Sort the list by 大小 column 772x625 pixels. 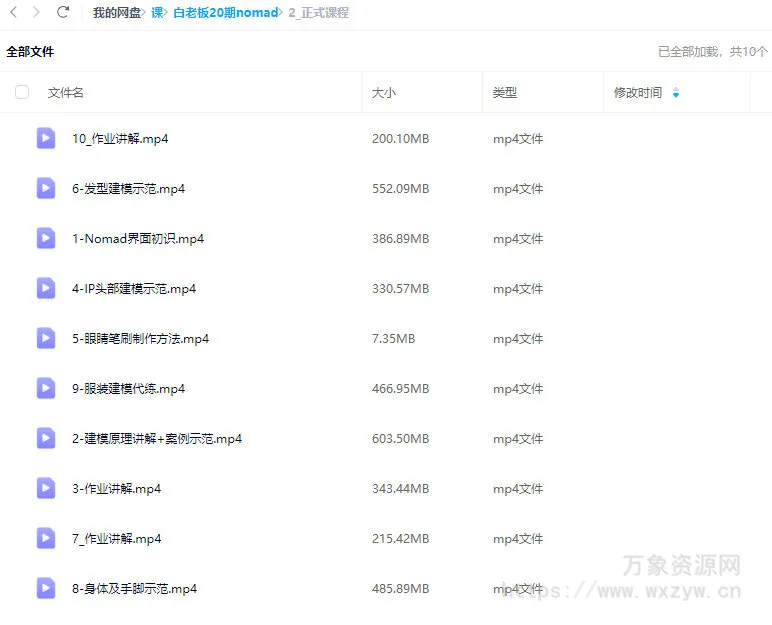[384, 92]
